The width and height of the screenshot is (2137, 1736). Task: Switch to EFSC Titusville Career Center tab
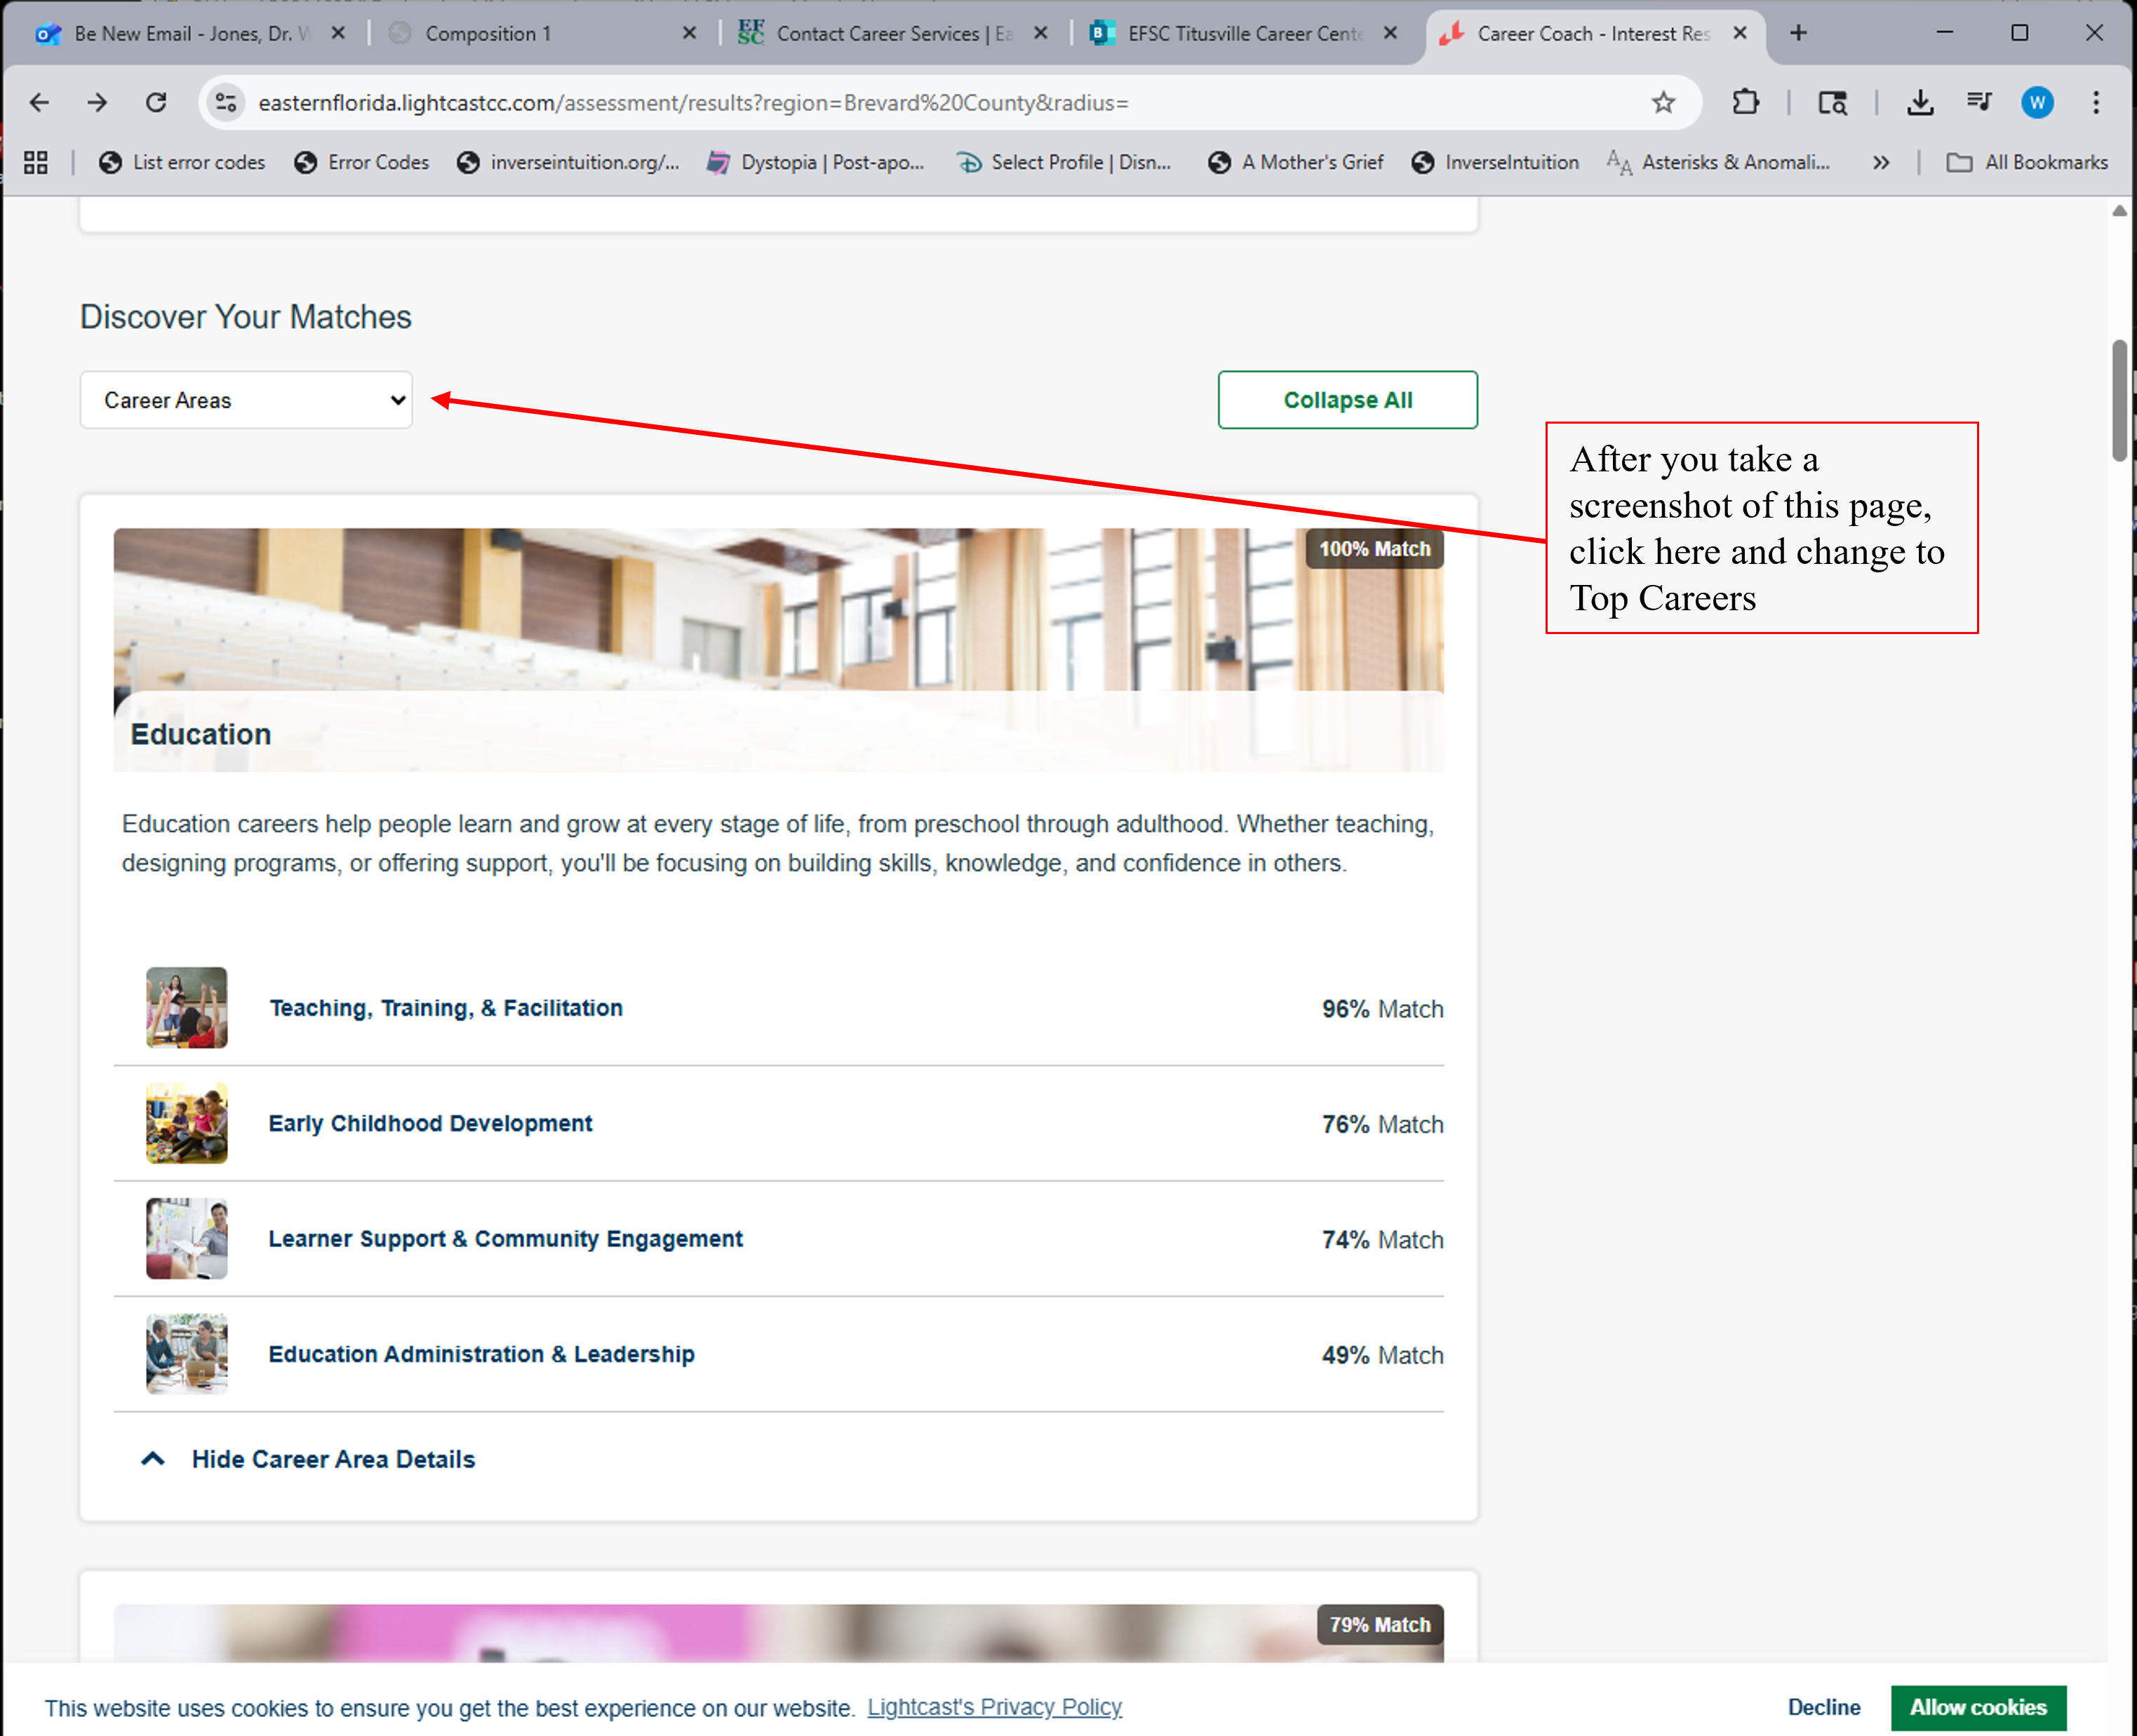(x=1243, y=33)
